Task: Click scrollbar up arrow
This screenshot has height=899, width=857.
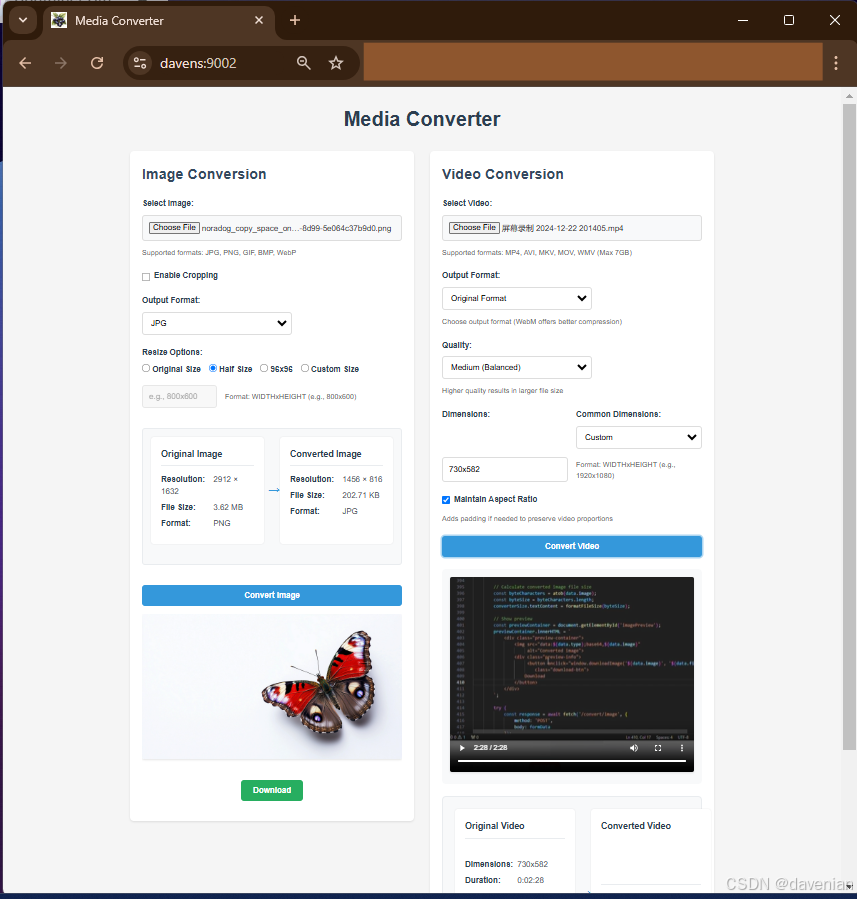Action: 849,96
